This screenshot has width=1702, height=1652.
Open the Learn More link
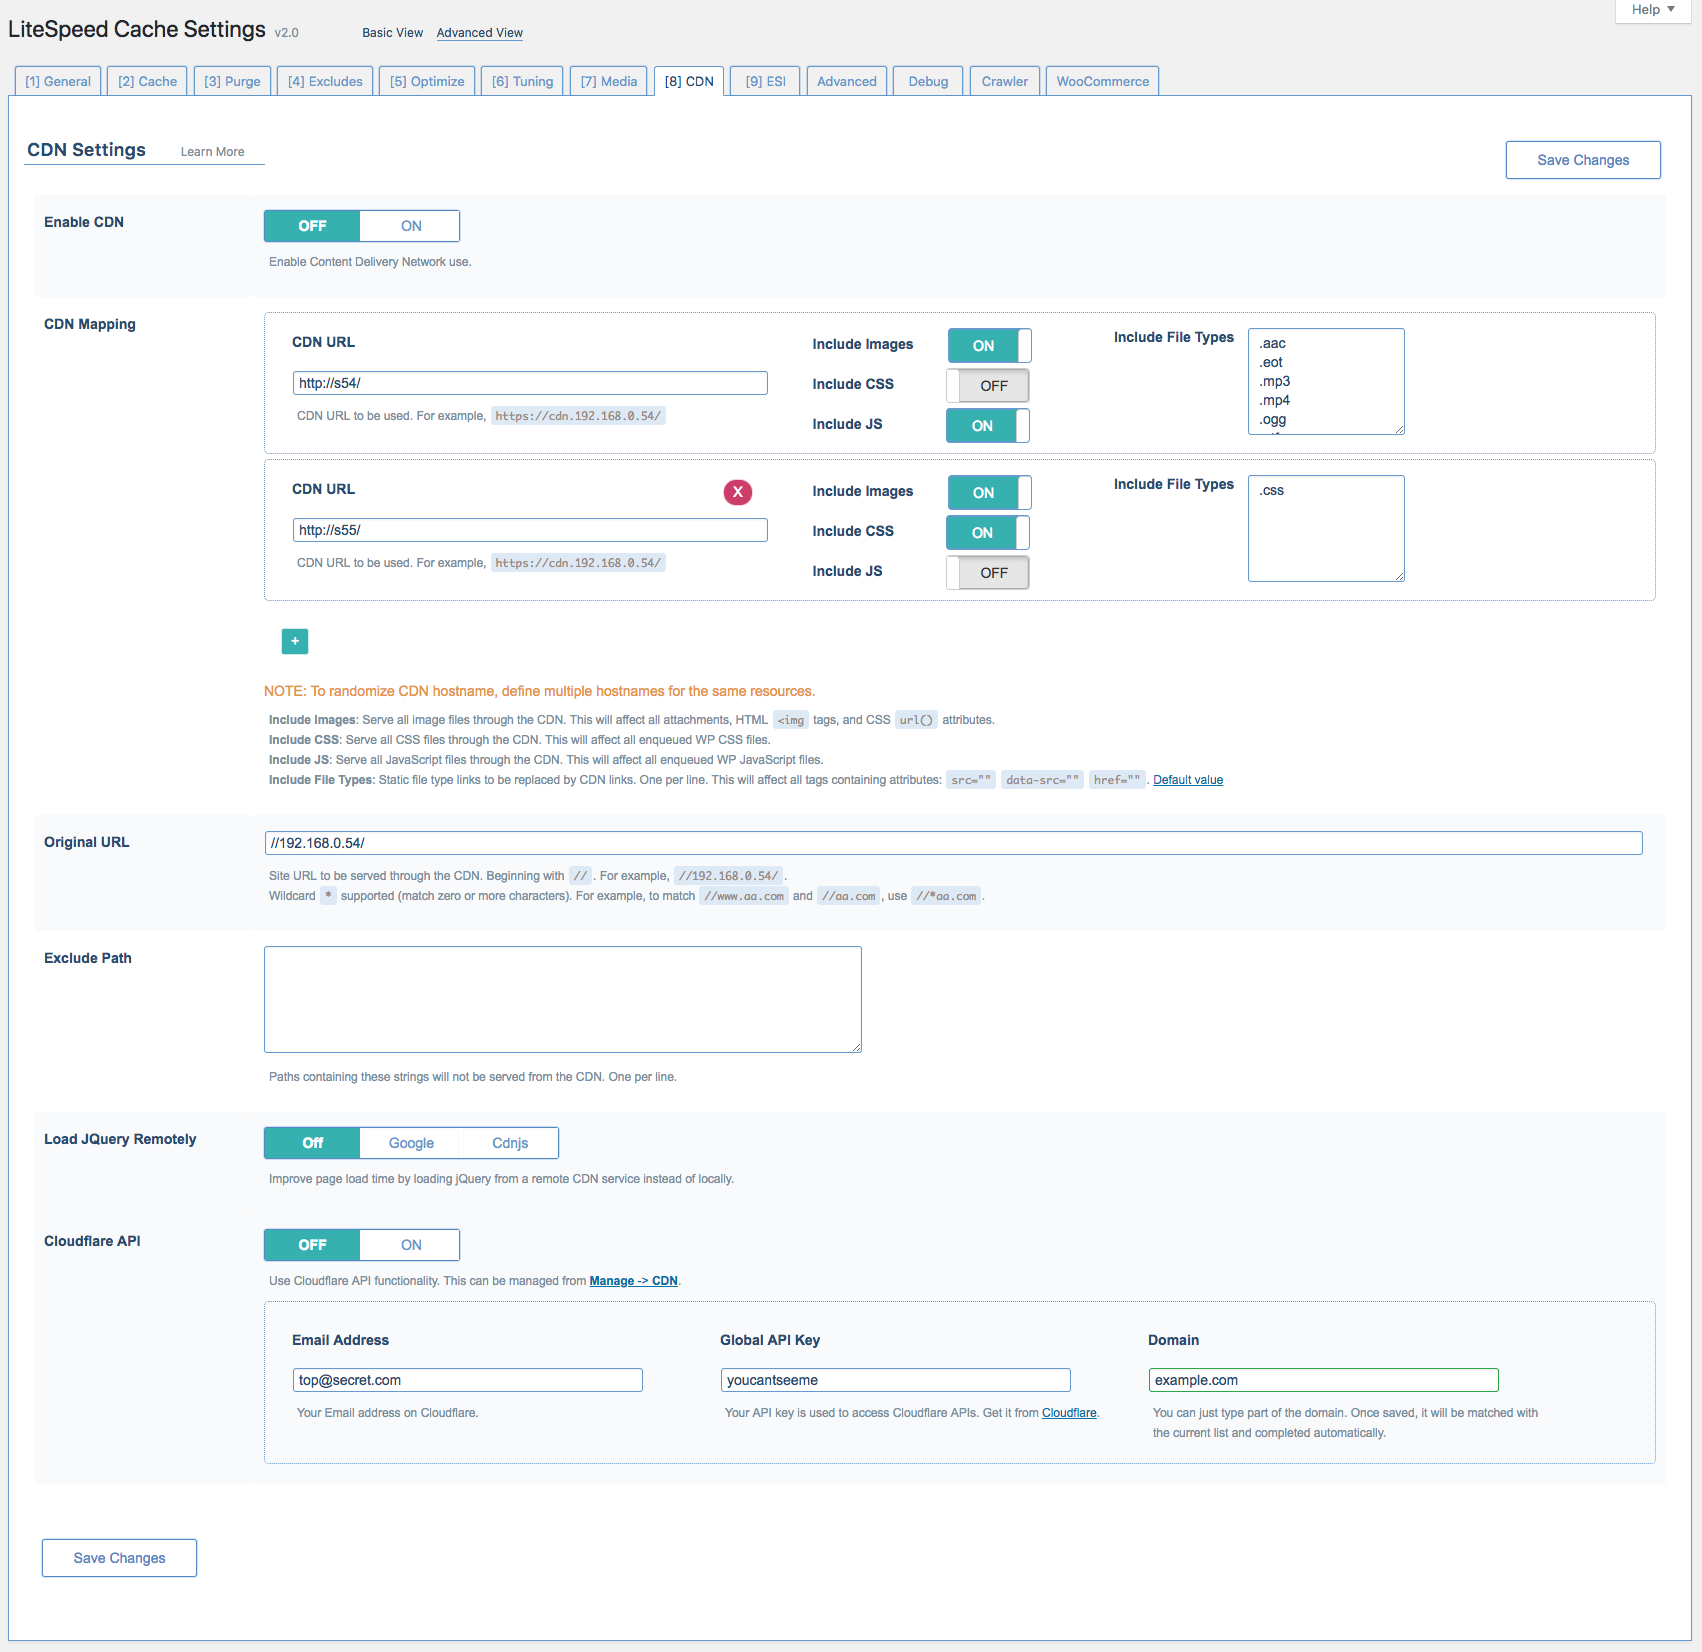[x=212, y=152]
